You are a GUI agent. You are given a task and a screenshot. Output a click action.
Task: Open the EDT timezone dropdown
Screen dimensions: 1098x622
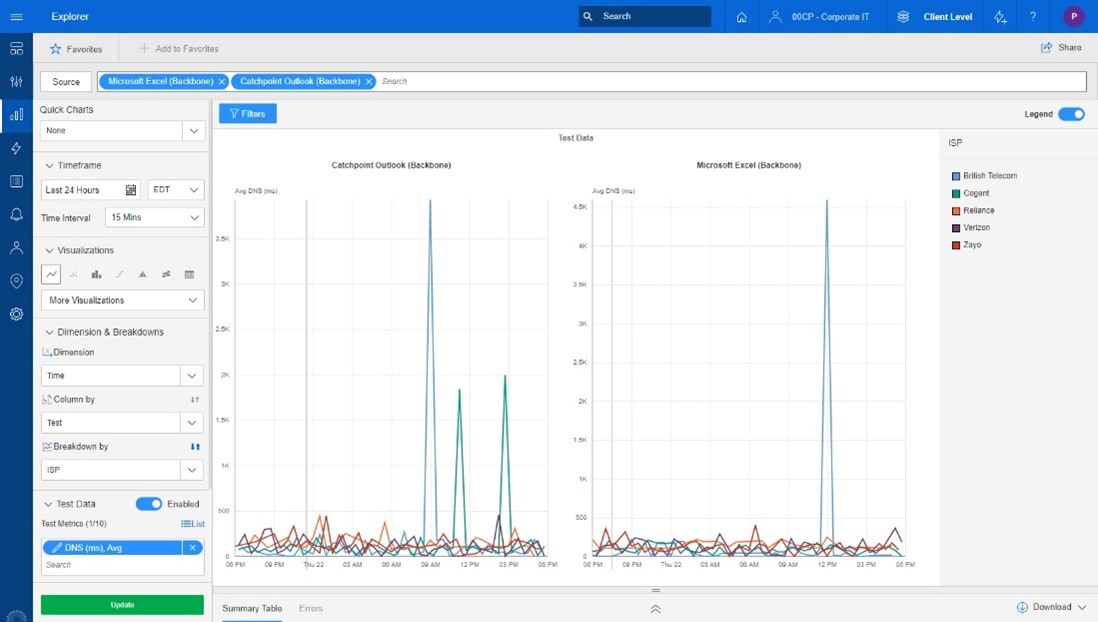point(176,190)
